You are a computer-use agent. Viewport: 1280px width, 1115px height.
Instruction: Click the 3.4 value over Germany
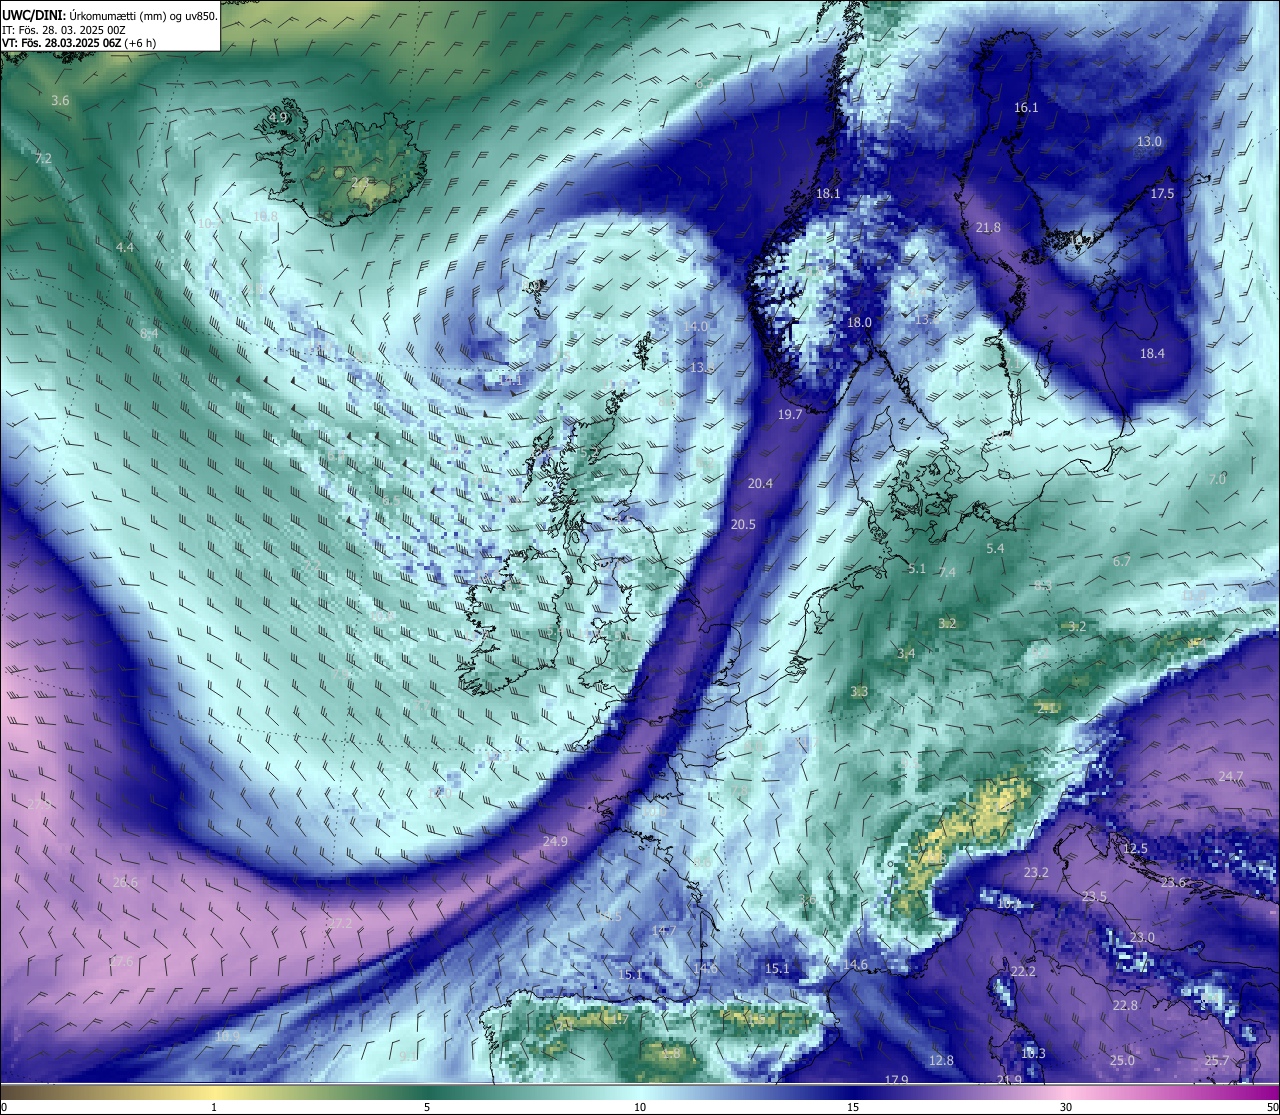(906, 653)
